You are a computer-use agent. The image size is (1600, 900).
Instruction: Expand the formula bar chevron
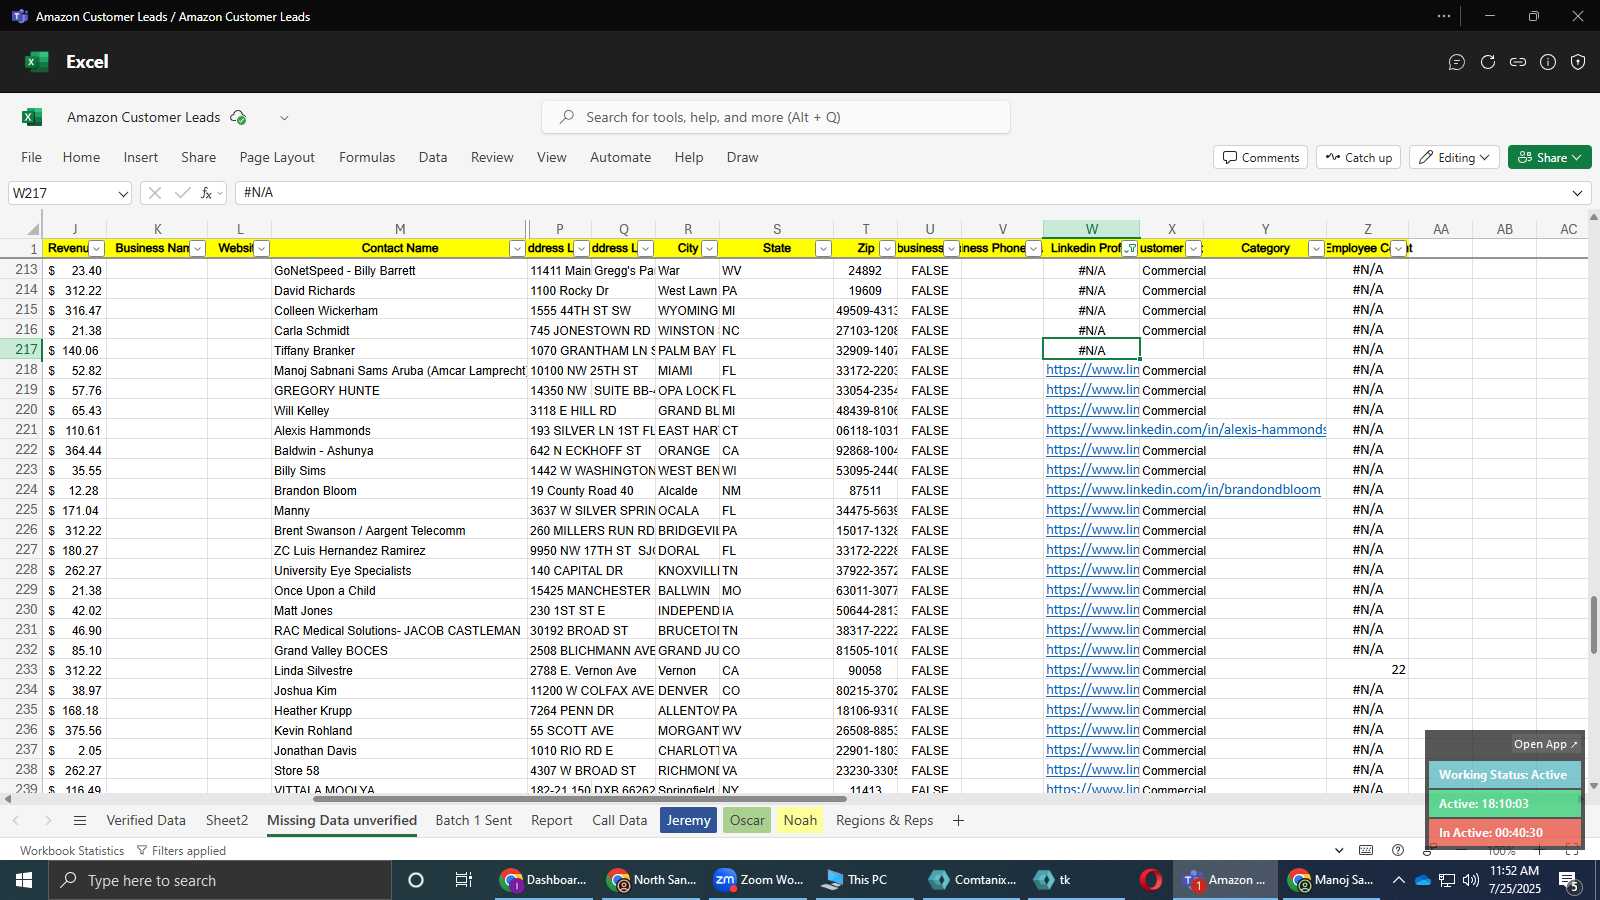[x=1577, y=193]
